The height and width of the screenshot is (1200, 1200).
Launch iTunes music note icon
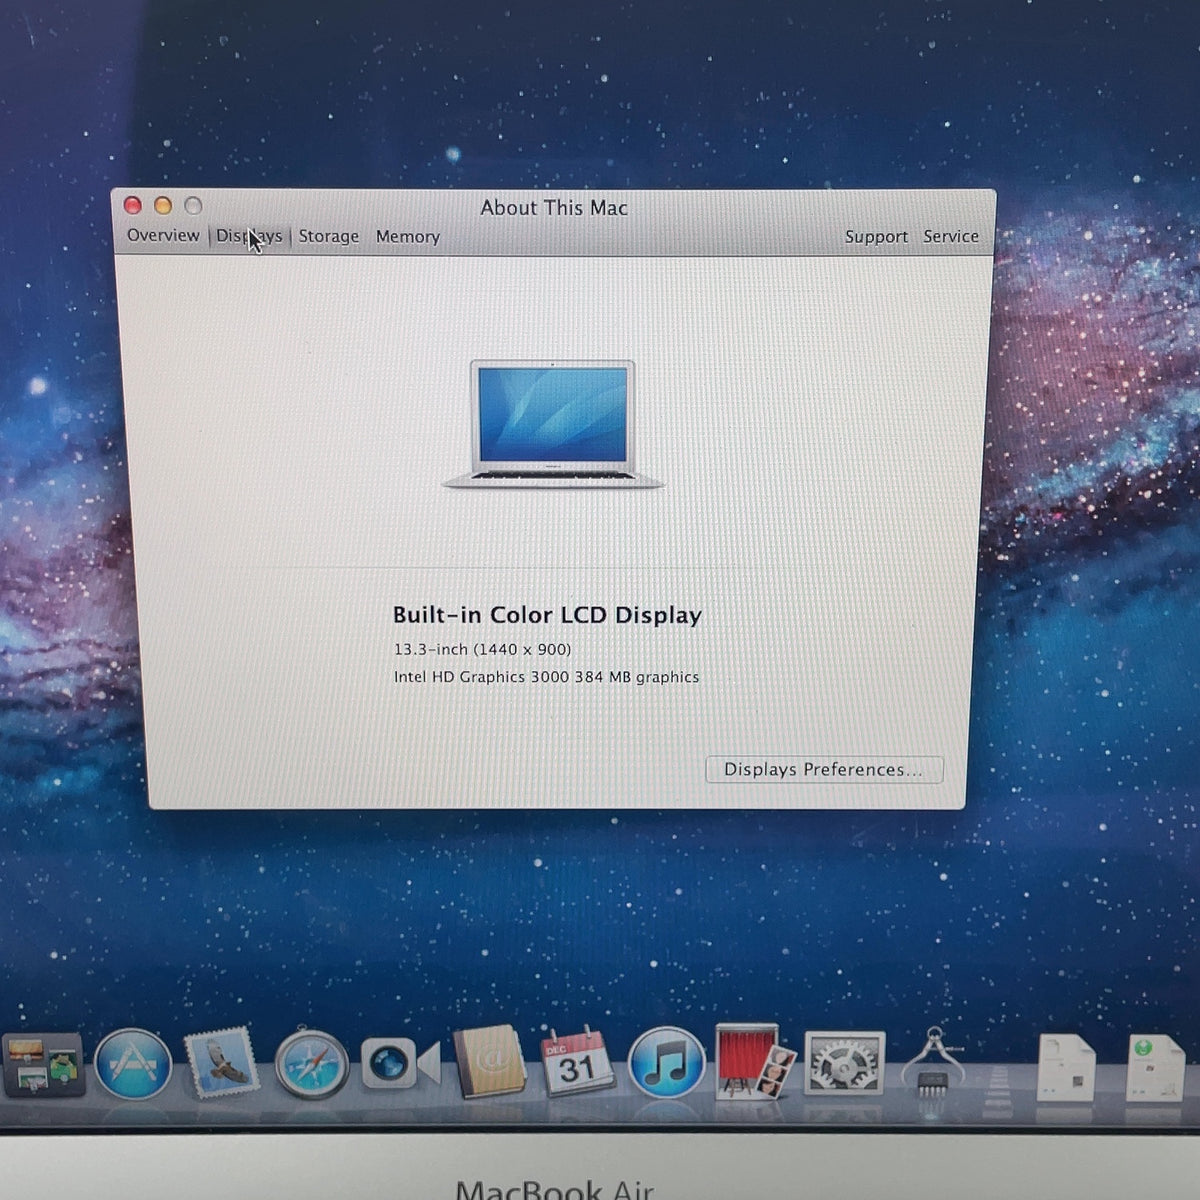pyautogui.click(x=666, y=1063)
